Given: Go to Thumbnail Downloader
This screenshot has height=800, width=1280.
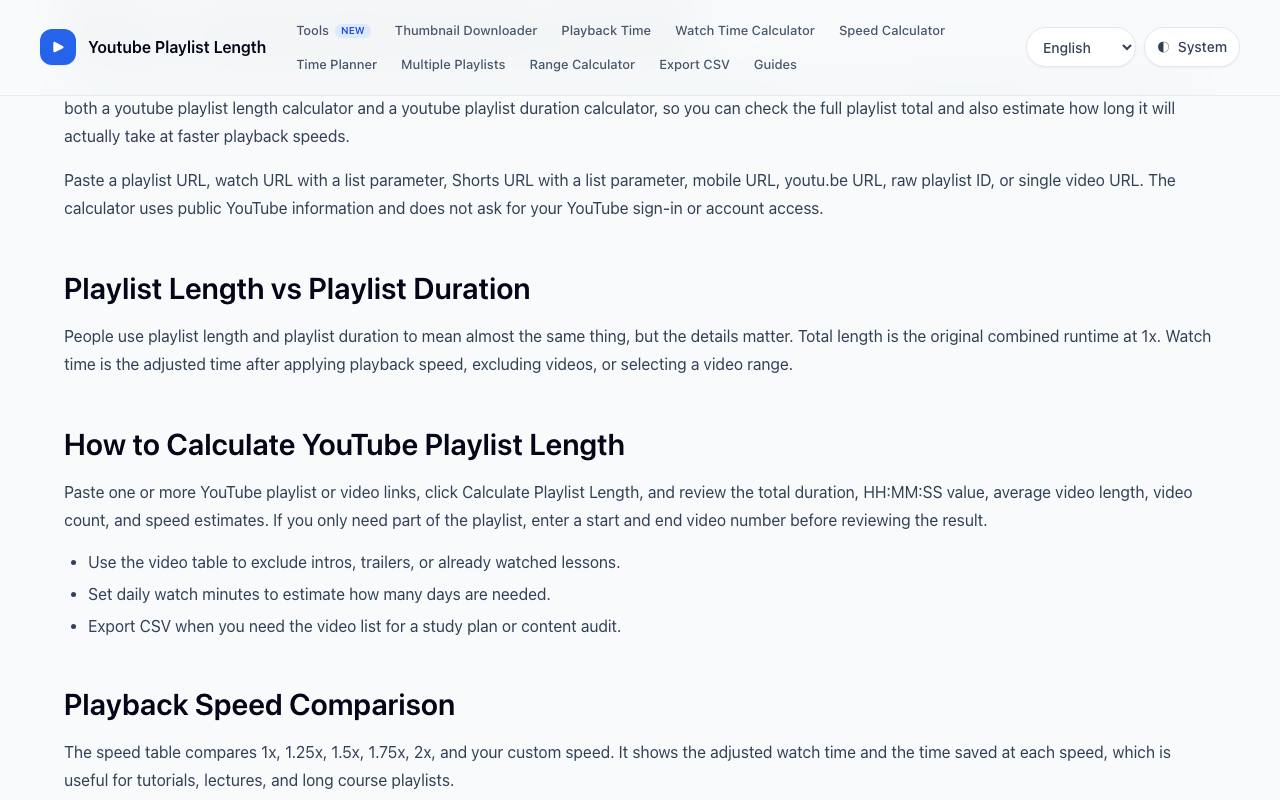Looking at the screenshot, I should click(x=466, y=30).
